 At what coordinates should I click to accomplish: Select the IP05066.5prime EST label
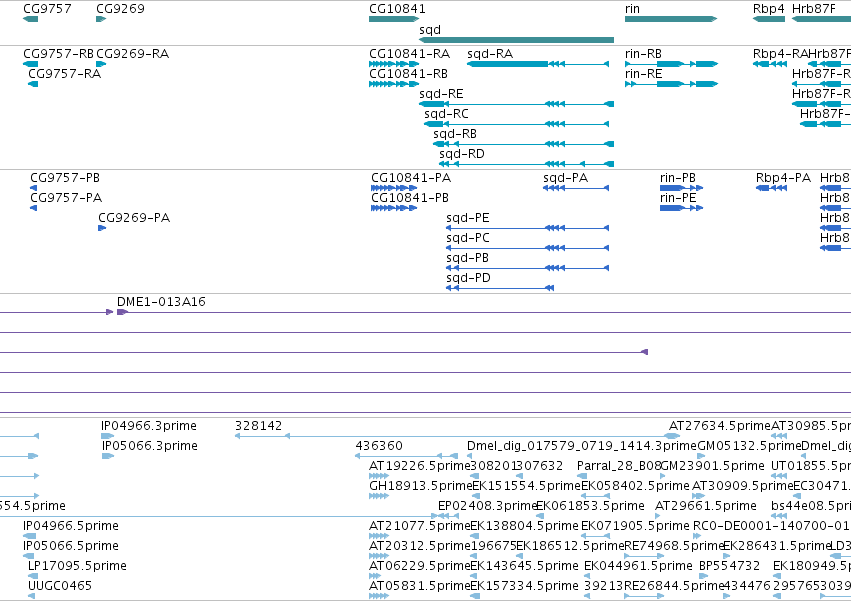(71, 546)
